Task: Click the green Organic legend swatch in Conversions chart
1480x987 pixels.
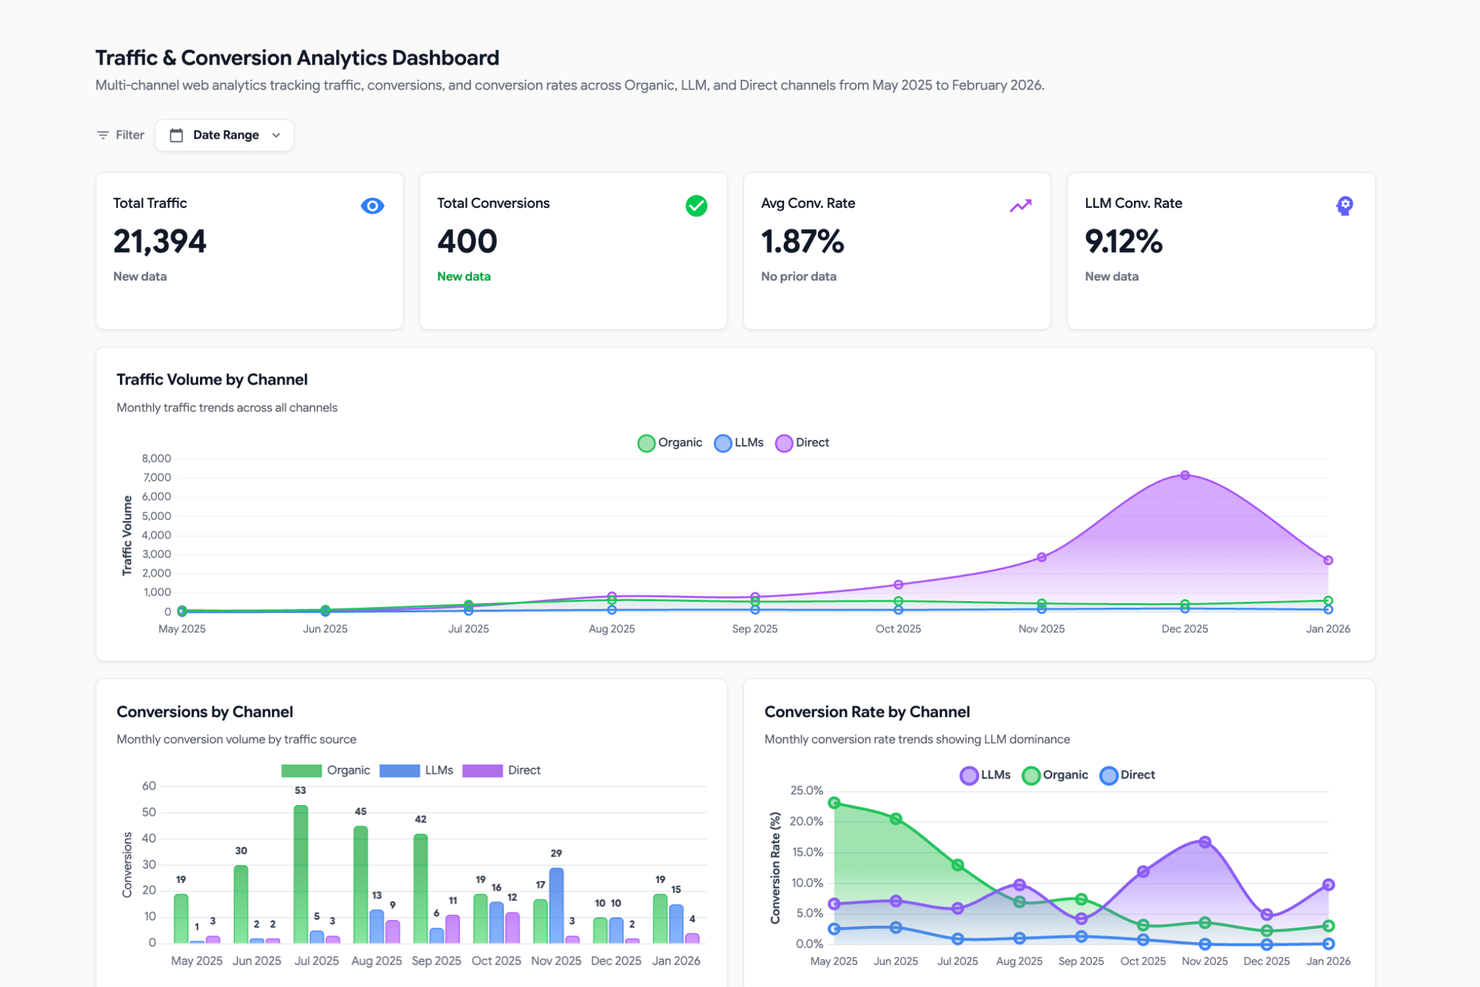Action: 302,770
